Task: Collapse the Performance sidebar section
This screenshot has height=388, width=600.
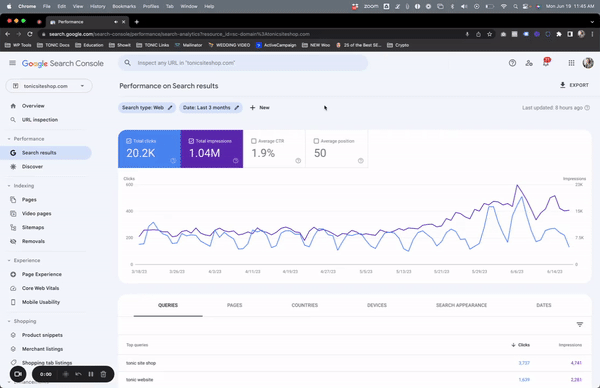Action: coord(9,139)
